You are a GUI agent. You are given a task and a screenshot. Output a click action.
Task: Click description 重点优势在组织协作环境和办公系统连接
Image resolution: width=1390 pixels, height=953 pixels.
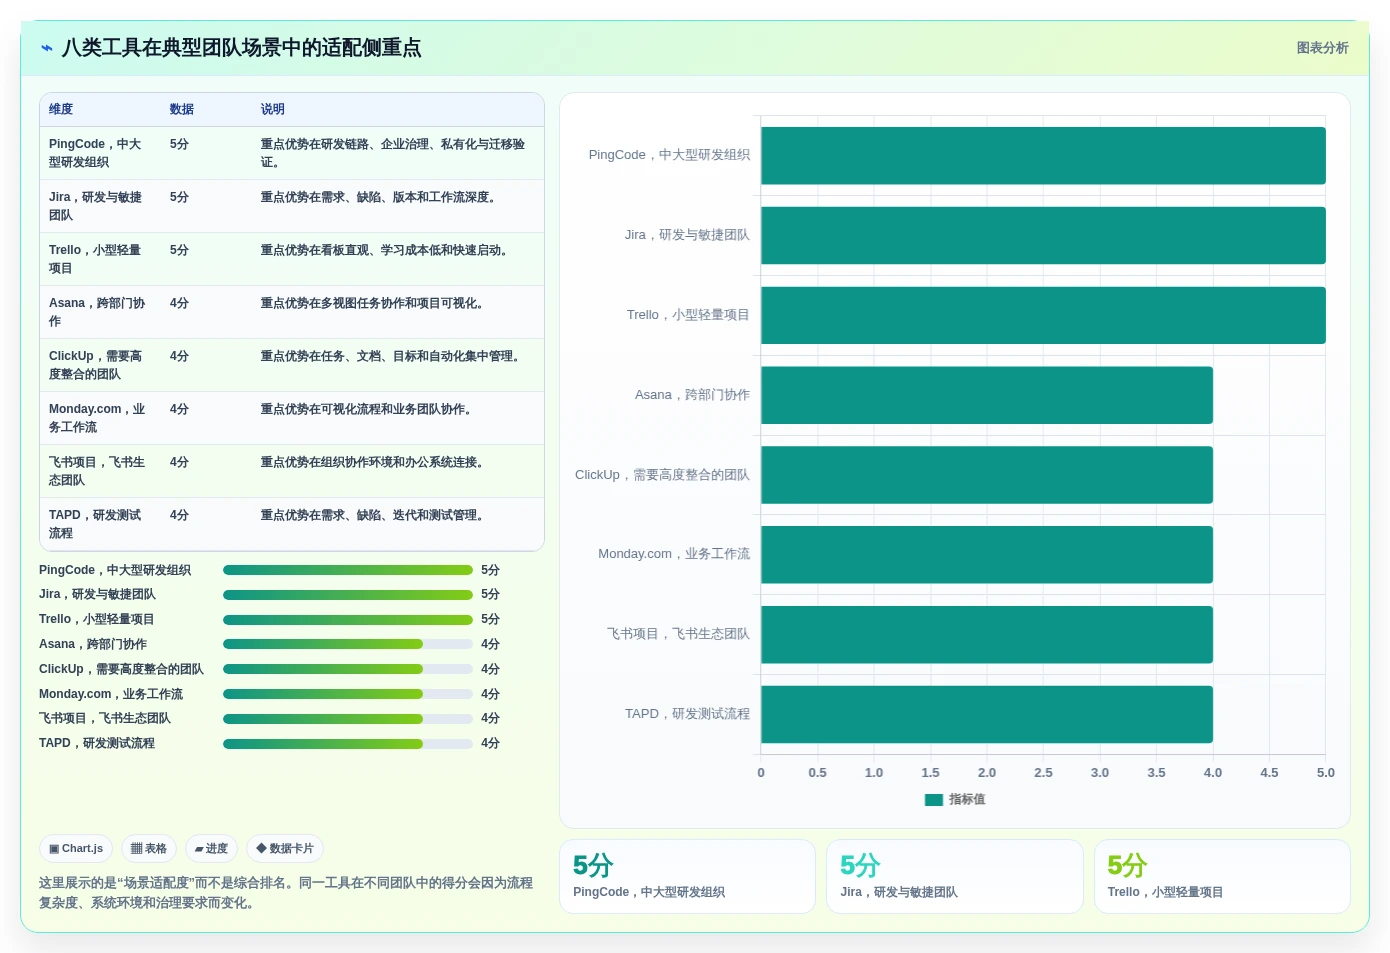click(x=373, y=462)
